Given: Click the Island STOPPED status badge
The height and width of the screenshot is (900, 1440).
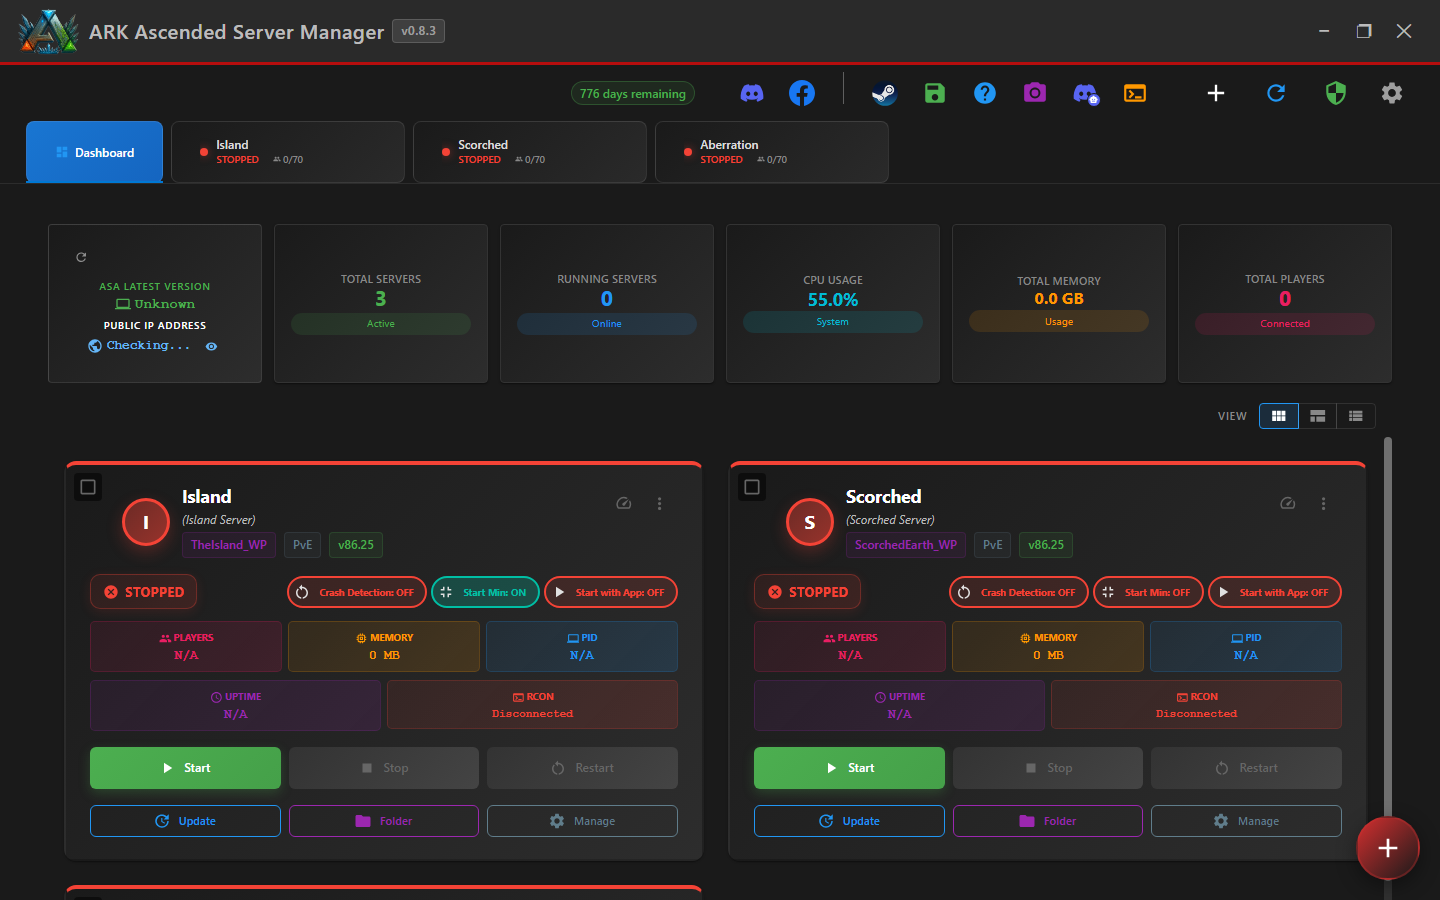Looking at the screenshot, I should coord(144,592).
